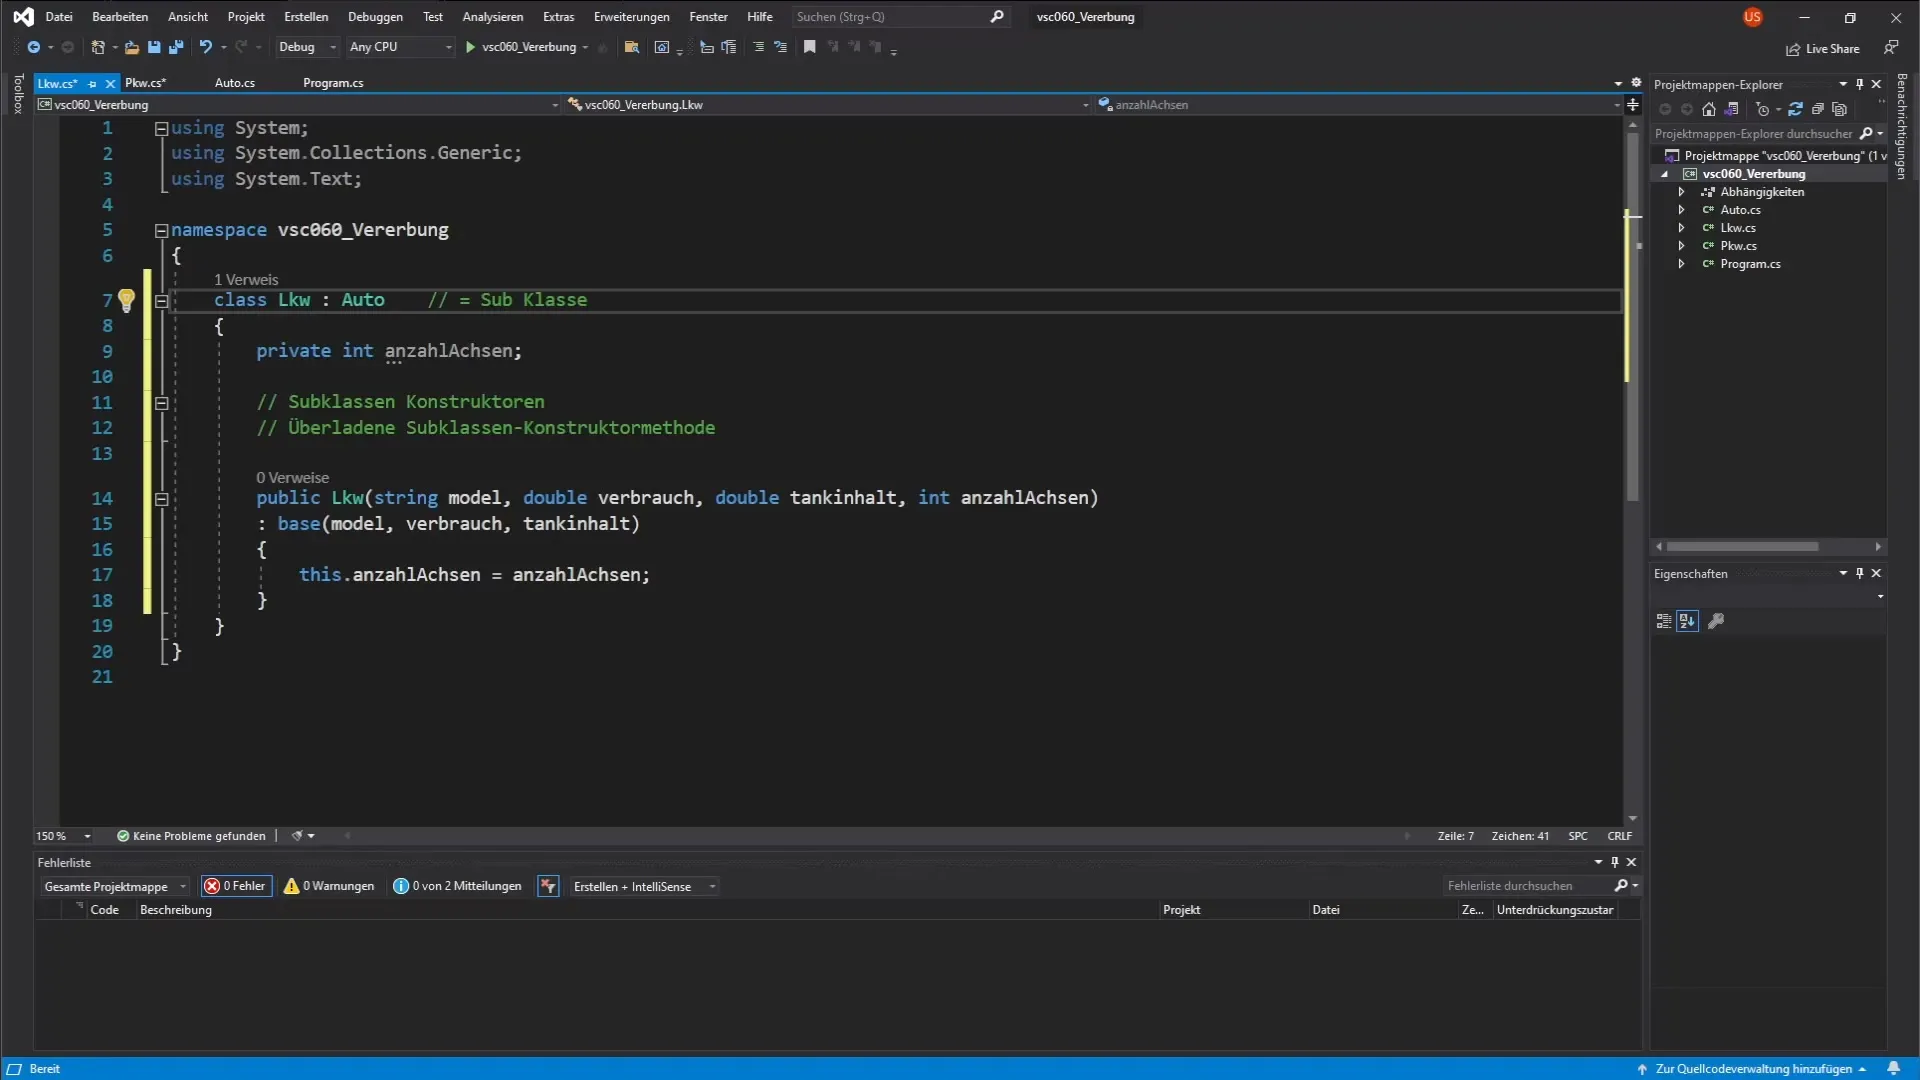Toggle the 0 von 2 Mitteilungen filter
The height and width of the screenshot is (1080, 1920).
[x=458, y=886]
